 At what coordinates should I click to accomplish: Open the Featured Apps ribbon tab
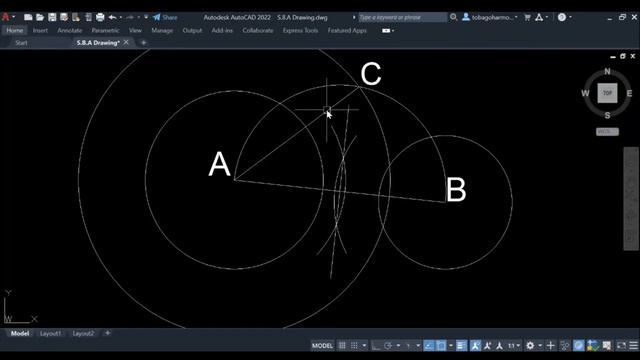click(347, 30)
